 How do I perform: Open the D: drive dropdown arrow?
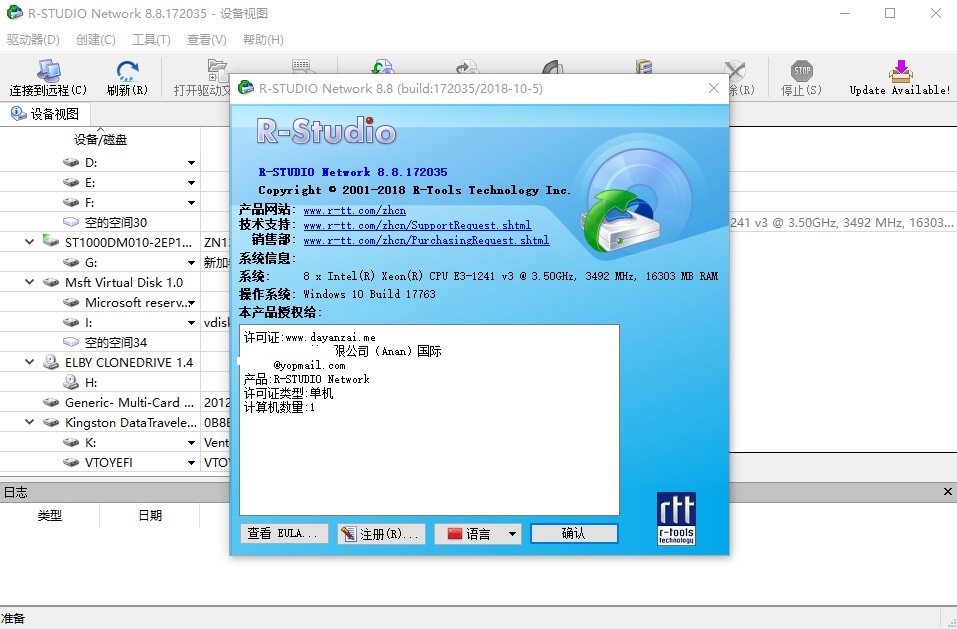pos(191,161)
